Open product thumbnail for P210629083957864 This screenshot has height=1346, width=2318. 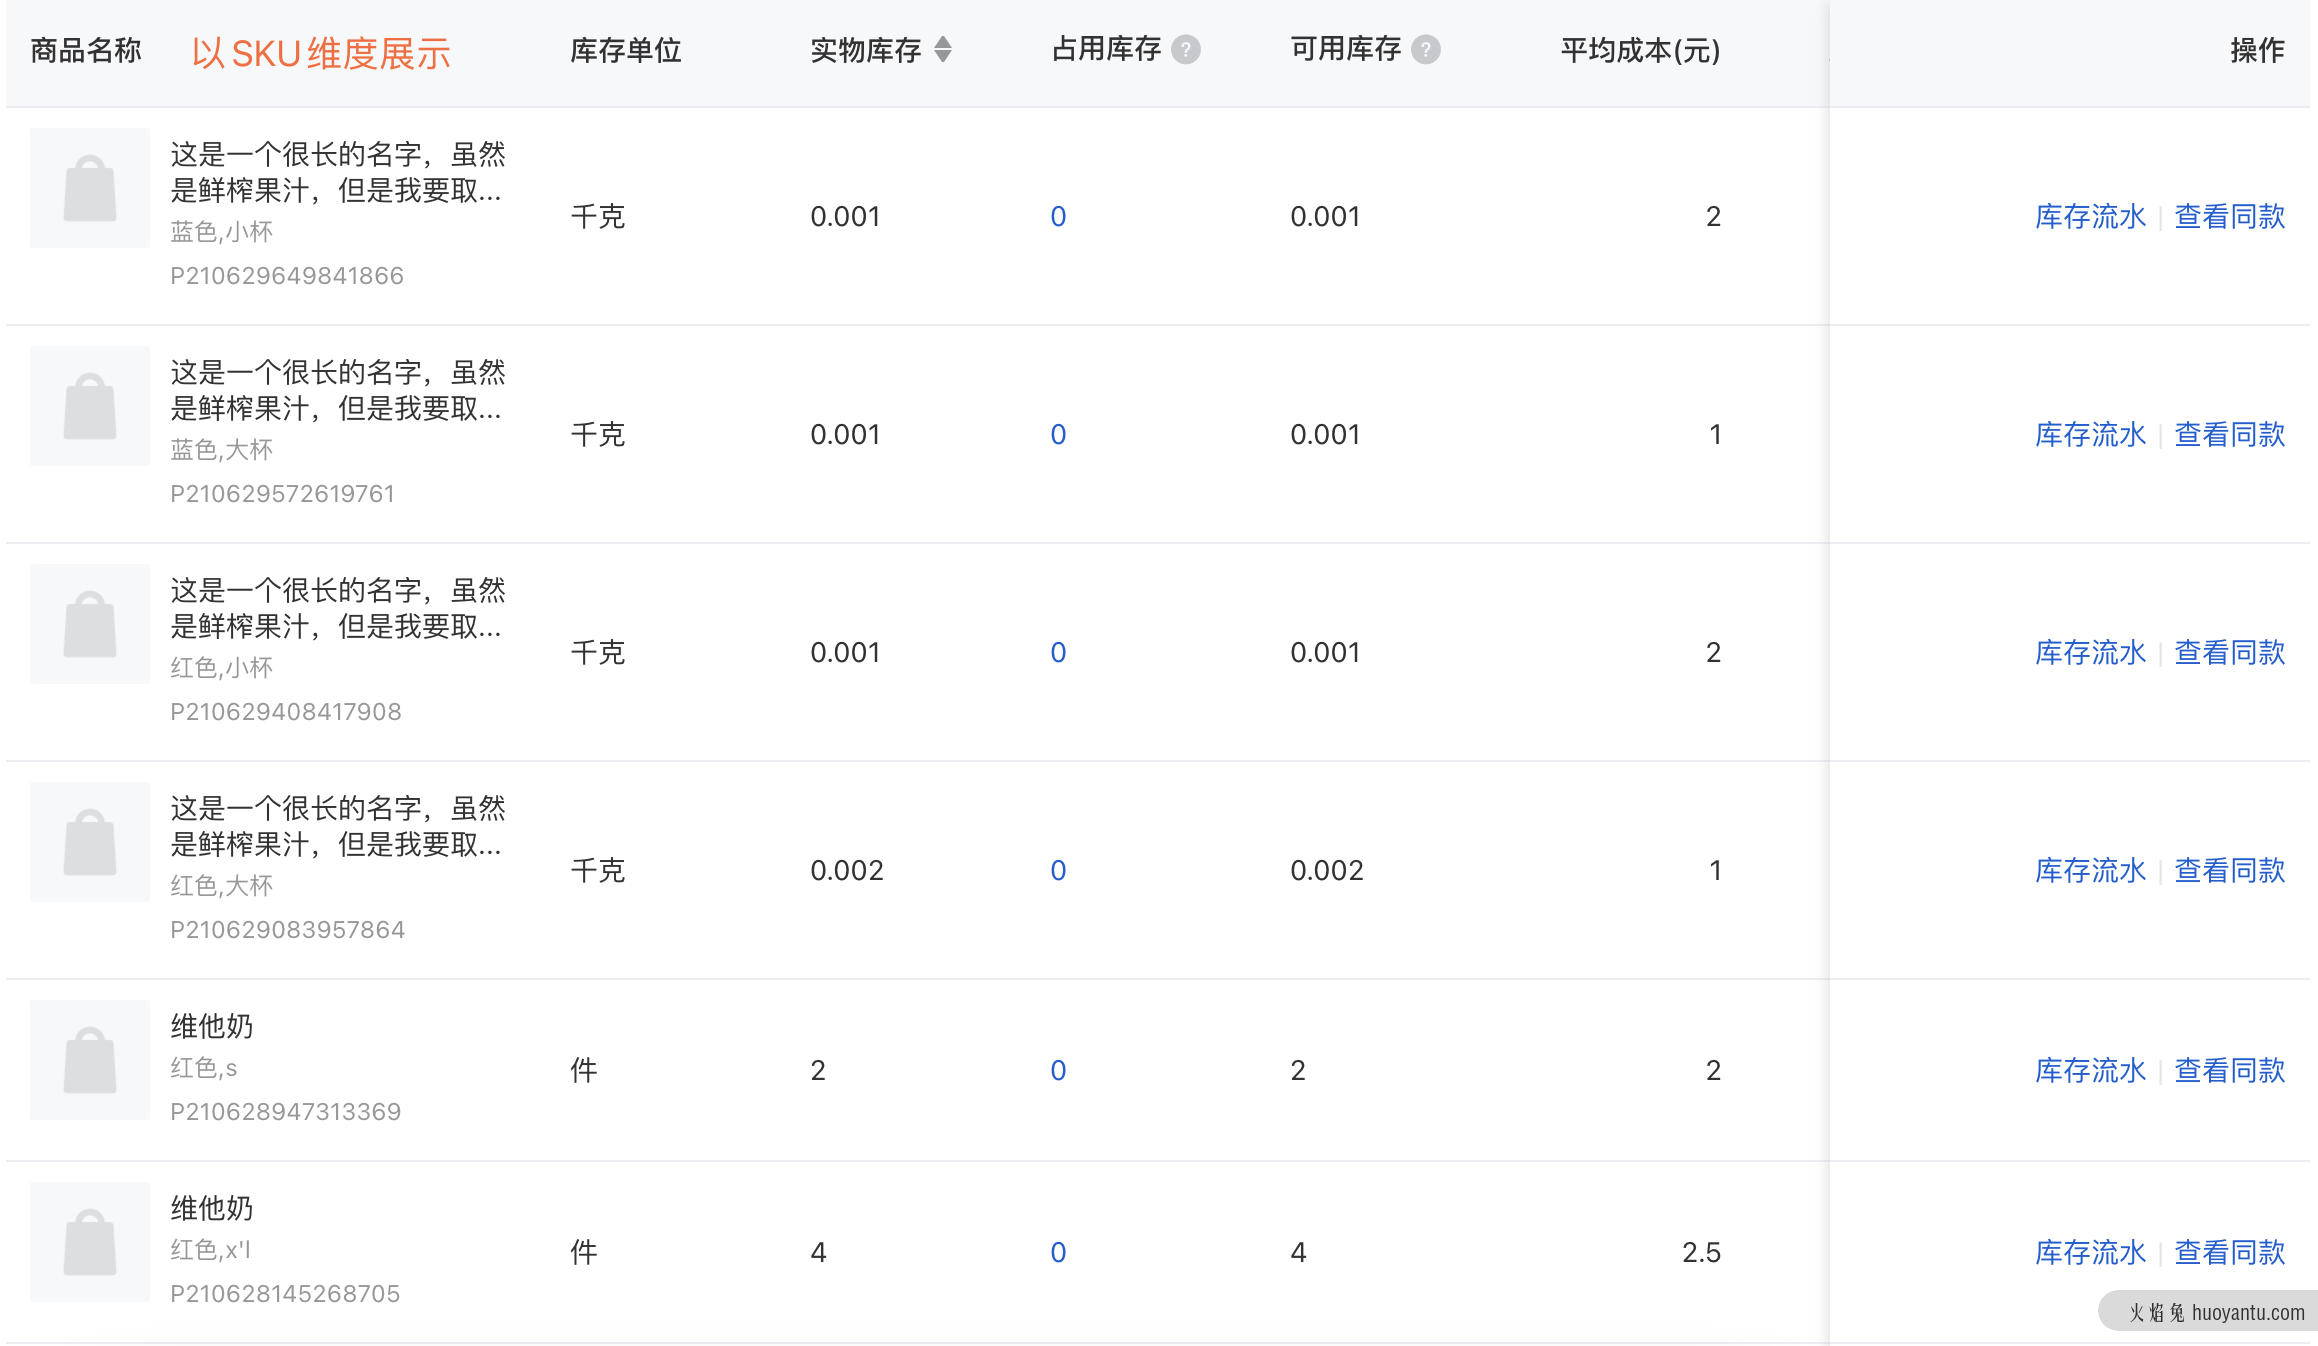click(x=90, y=842)
